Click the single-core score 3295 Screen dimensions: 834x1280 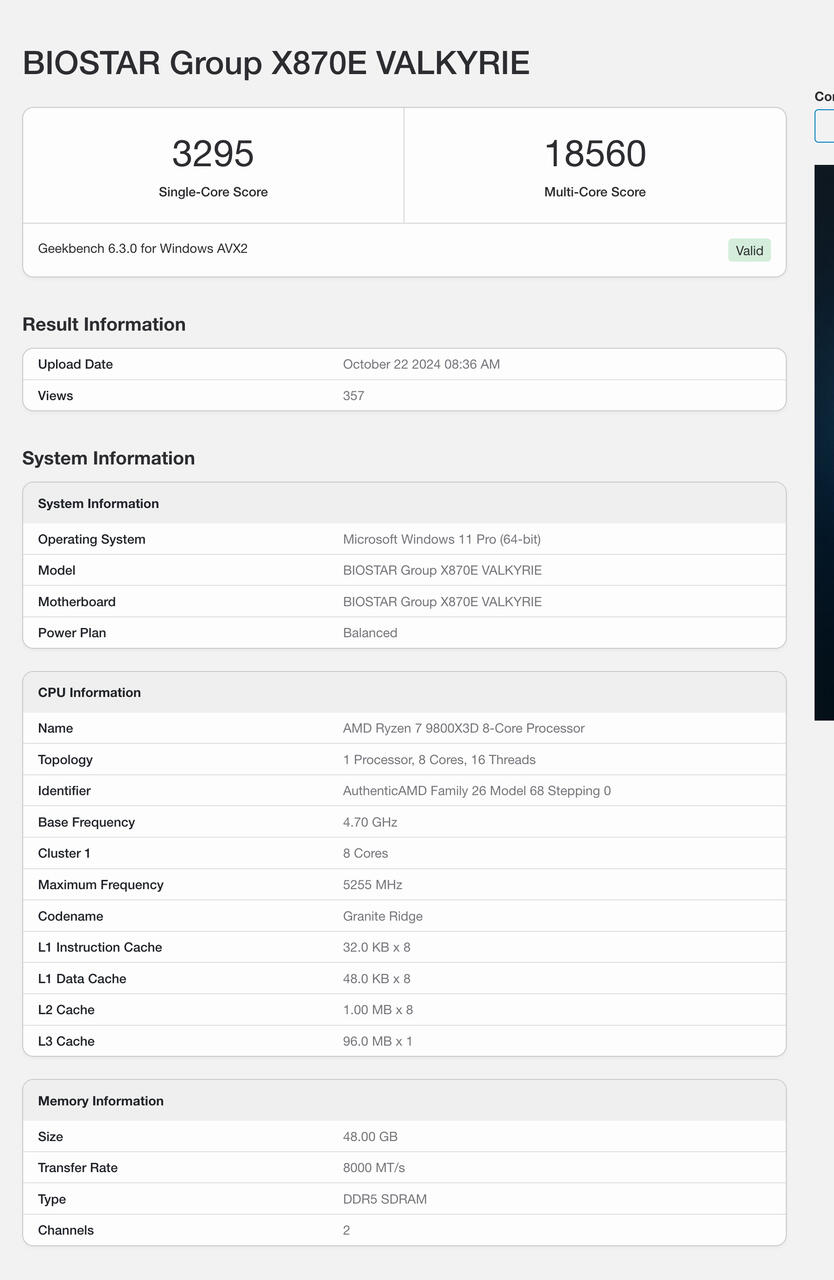tap(213, 154)
